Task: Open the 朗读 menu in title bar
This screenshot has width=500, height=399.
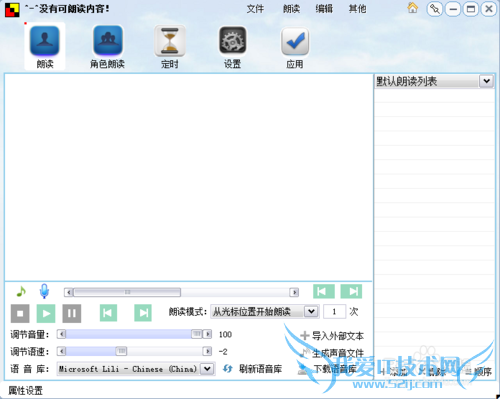Action: [x=291, y=9]
